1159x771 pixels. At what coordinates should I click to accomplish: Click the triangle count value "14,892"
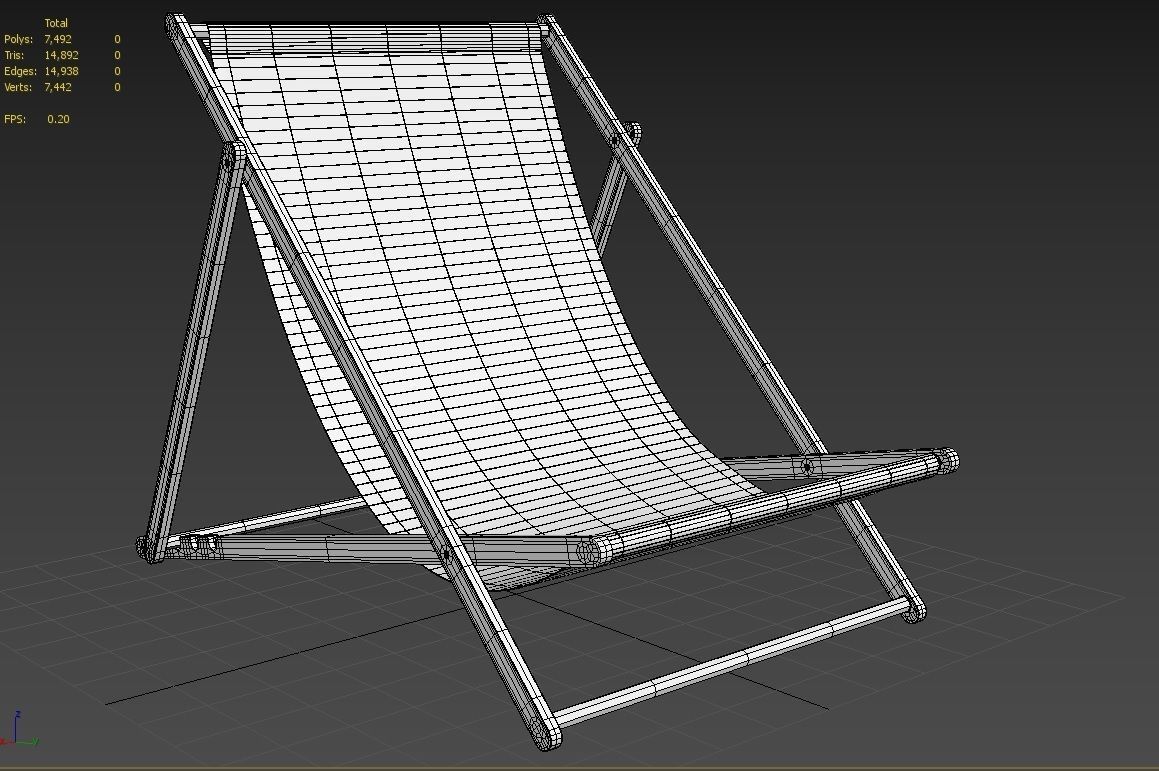point(61,55)
